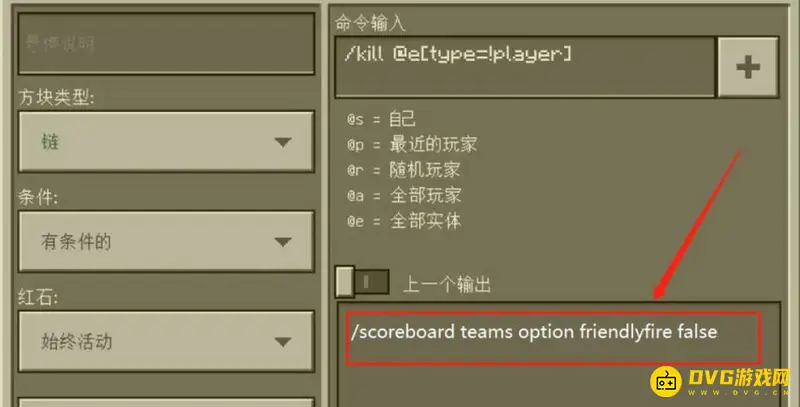The width and height of the screenshot is (800, 407).
Task: Select the @a = 全部玩家 hint line
Action: (404, 195)
